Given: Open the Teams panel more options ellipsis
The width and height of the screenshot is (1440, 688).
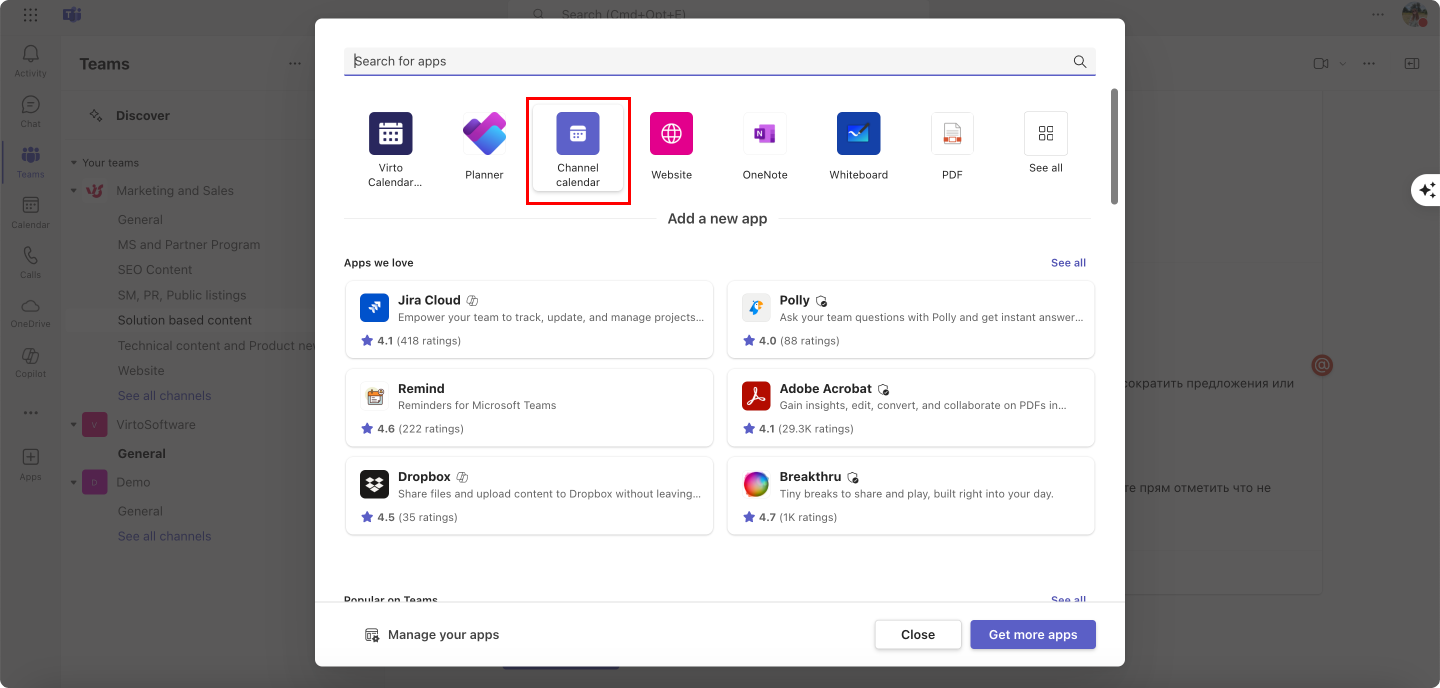Looking at the screenshot, I should (295, 63).
